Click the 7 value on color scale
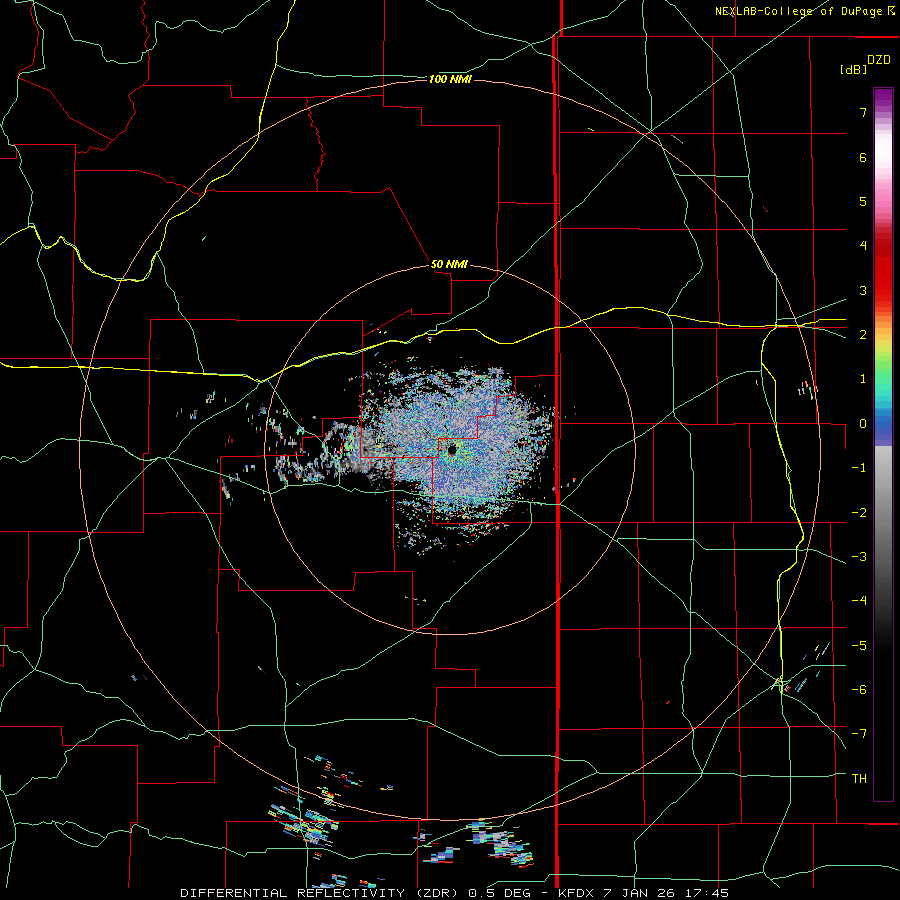Image resolution: width=900 pixels, height=900 pixels. point(863,112)
